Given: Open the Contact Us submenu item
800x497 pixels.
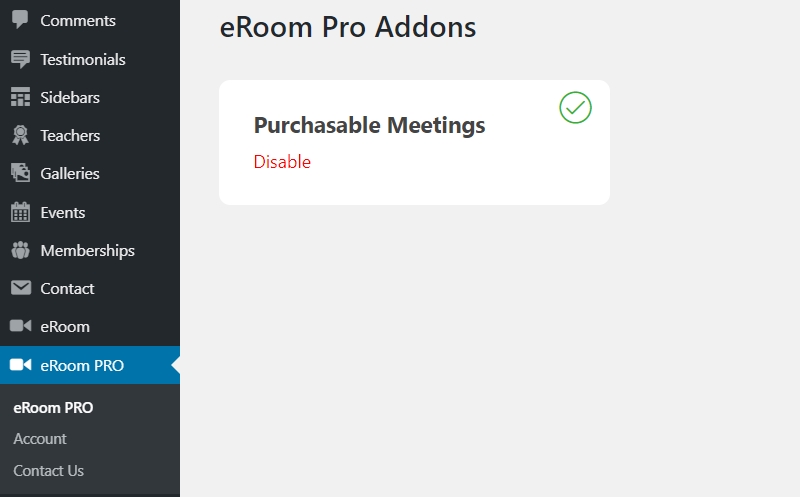Looking at the screenshot, I should (48, 470).
